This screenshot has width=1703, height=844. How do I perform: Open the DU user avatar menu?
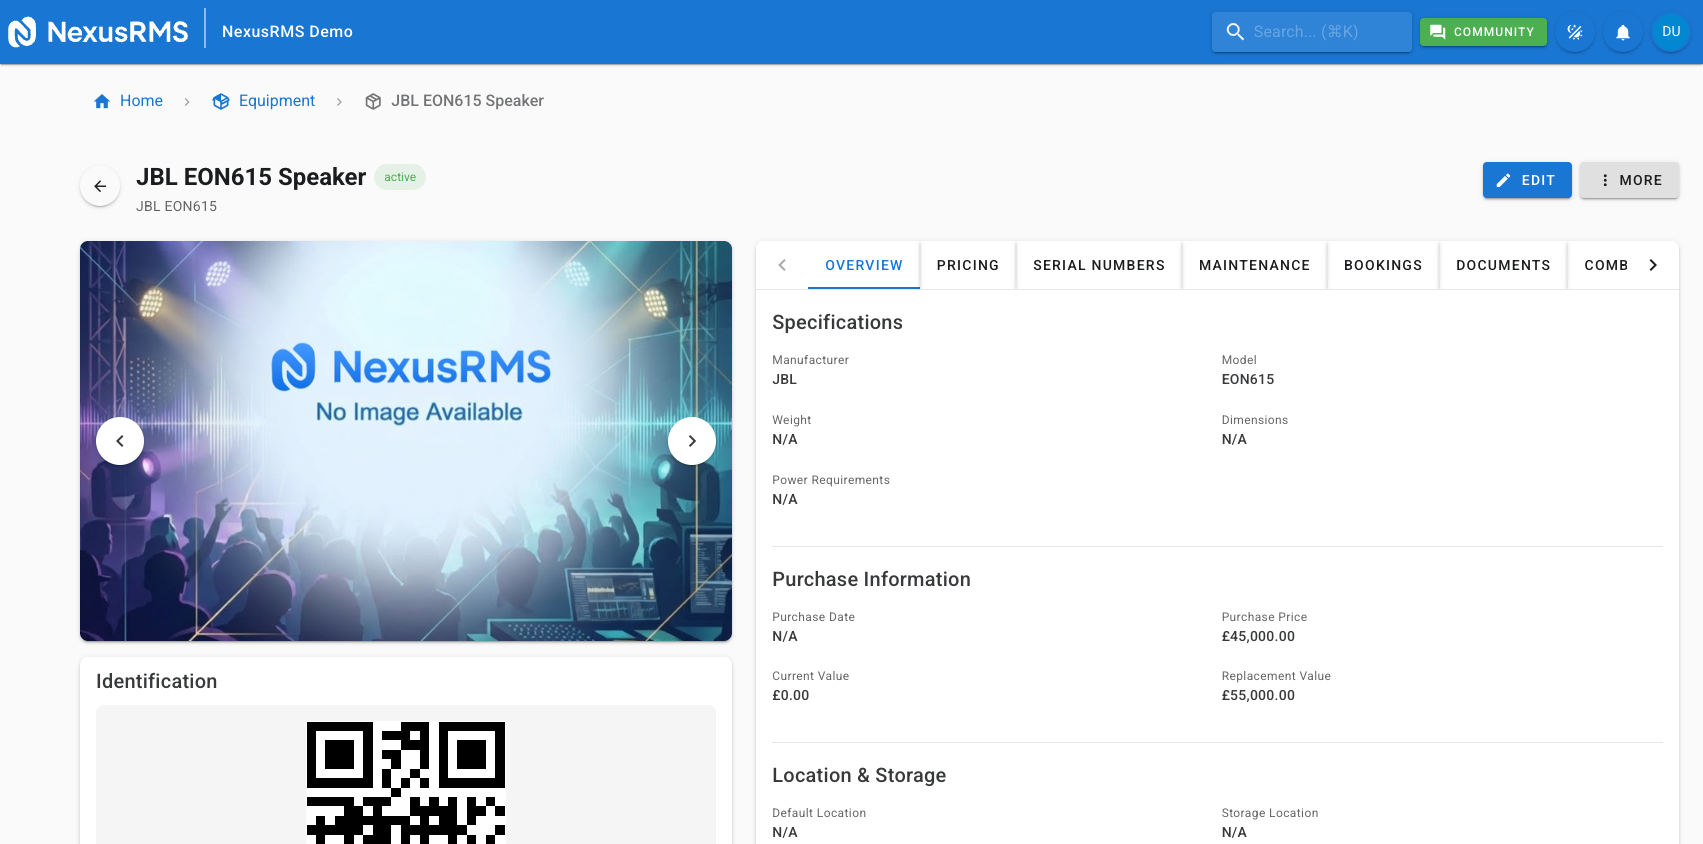click(1671, 32)
